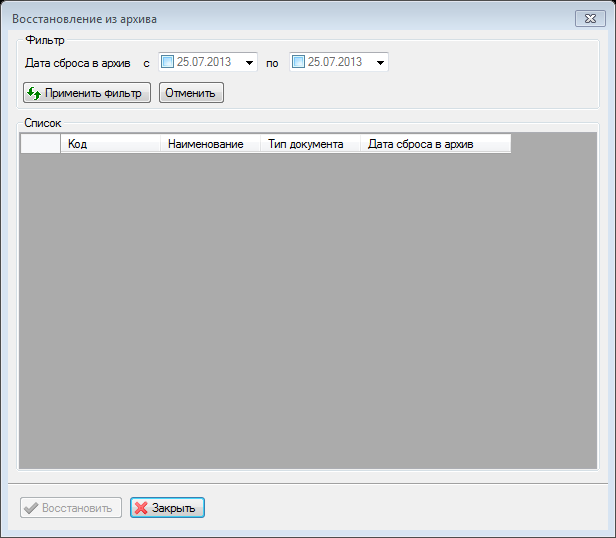Viewport: 616px width, 538px height.
Task: Close the Восстановление из архива dialog window
Action: [590, 18]
